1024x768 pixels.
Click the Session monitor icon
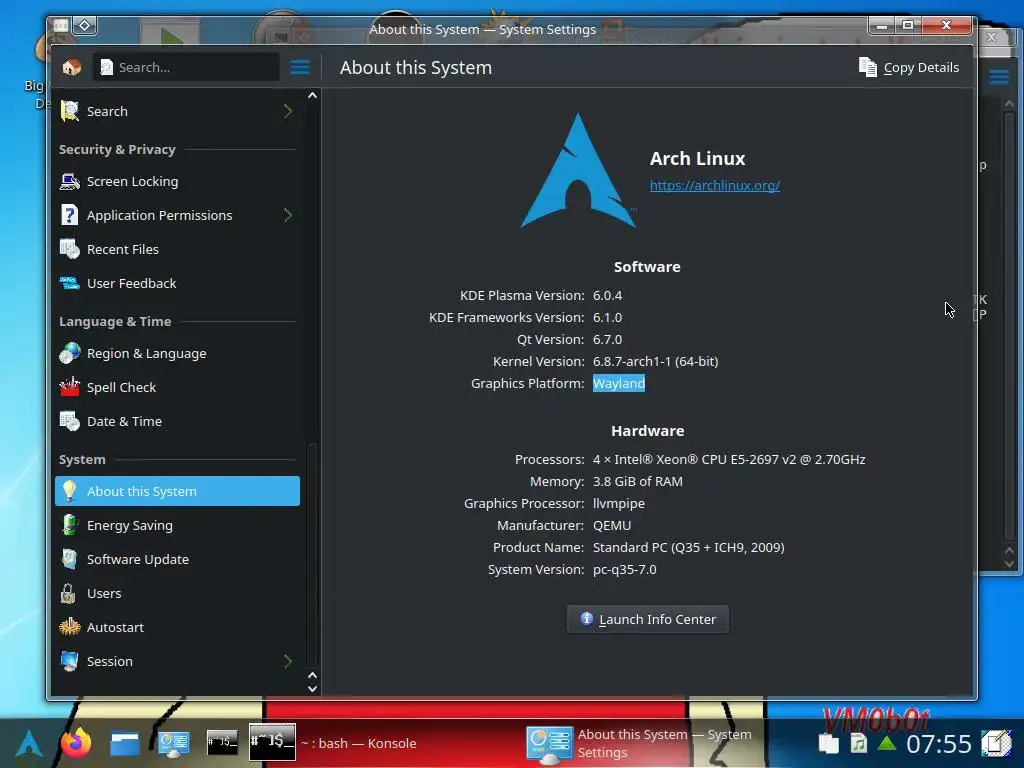69,661
